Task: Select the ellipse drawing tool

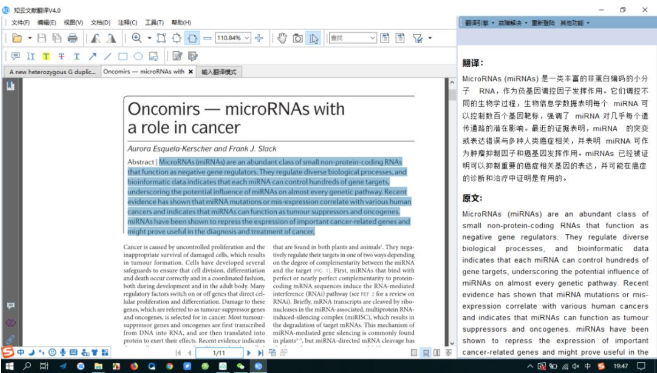Action: 138,56
